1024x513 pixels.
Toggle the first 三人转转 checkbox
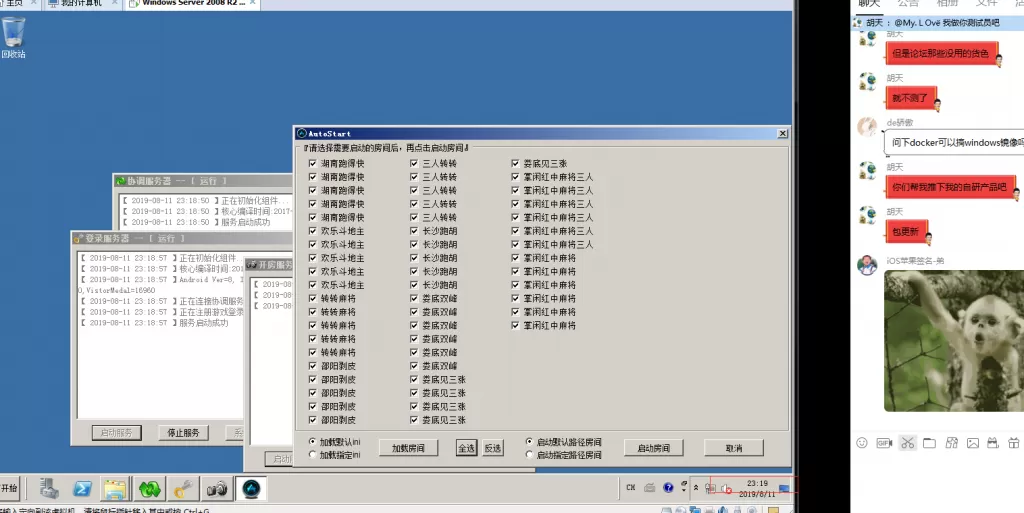(x=414, y=163)
